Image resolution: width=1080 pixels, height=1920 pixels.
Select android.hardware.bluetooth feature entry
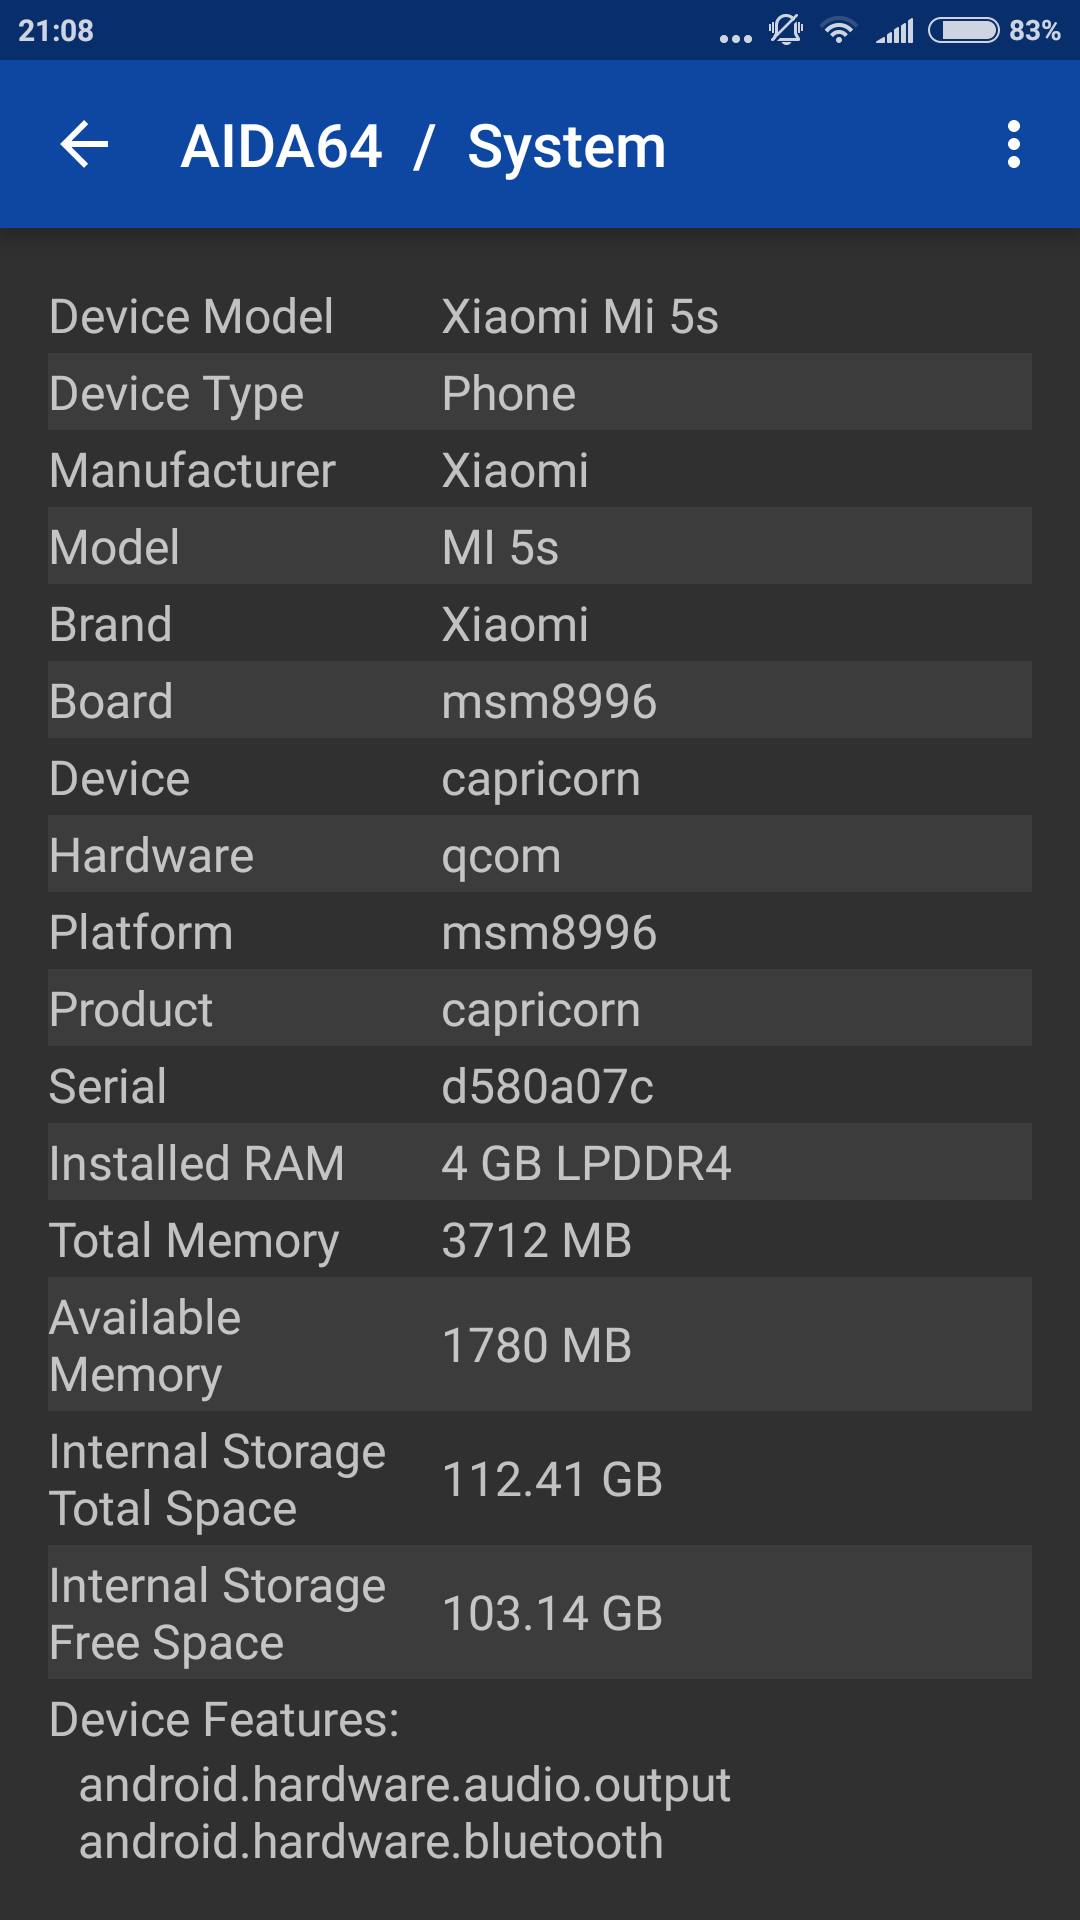point(371,1842)
